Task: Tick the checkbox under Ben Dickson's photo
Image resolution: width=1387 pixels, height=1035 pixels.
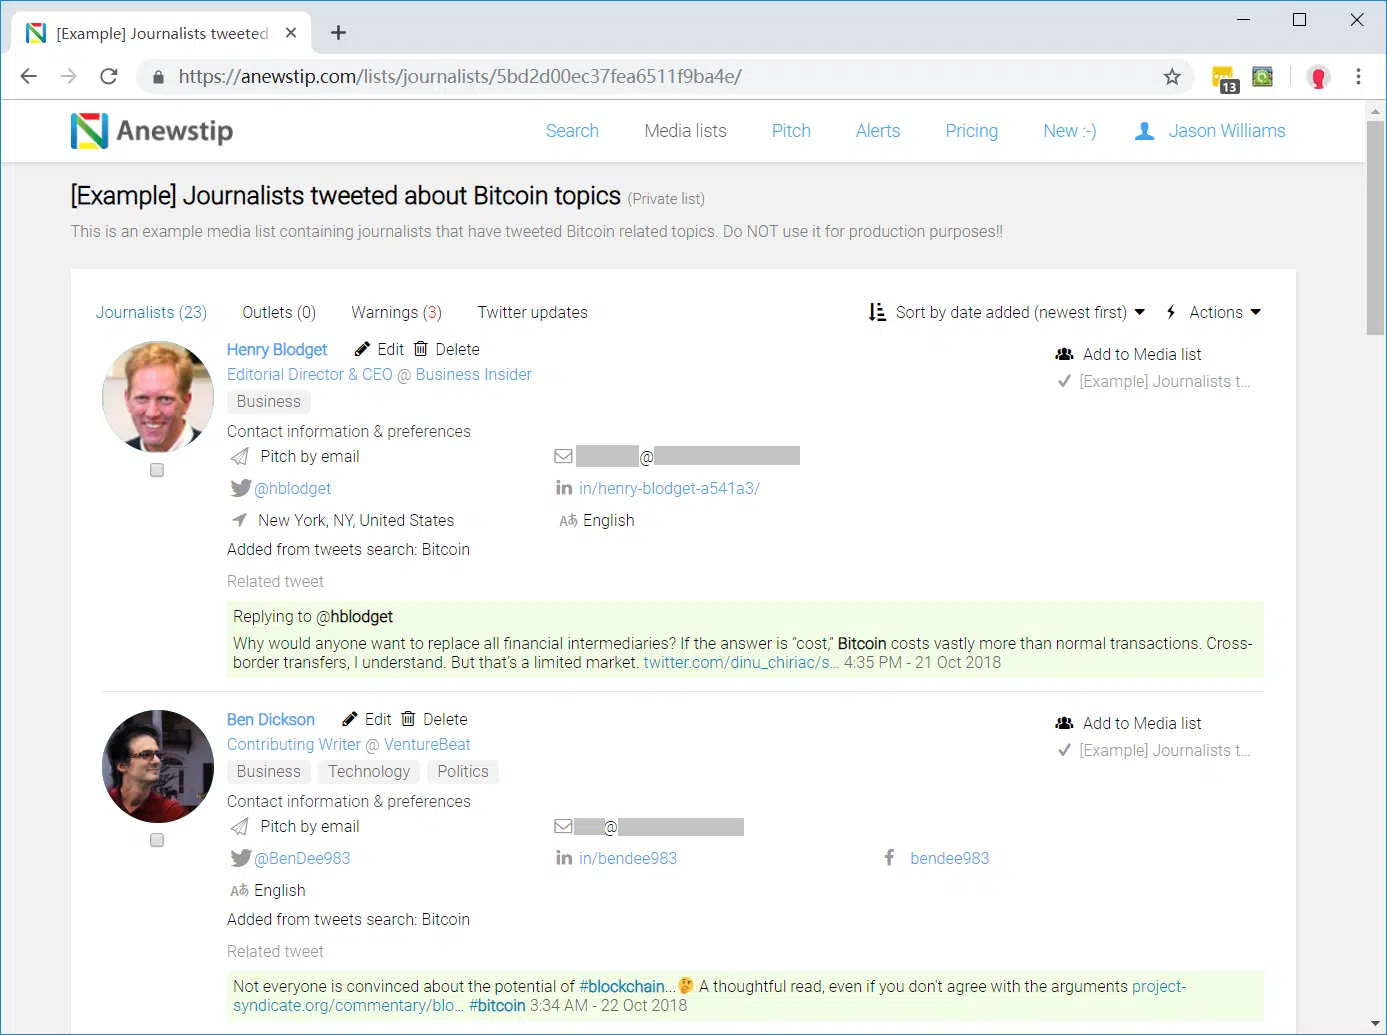Action: (157, 840)
